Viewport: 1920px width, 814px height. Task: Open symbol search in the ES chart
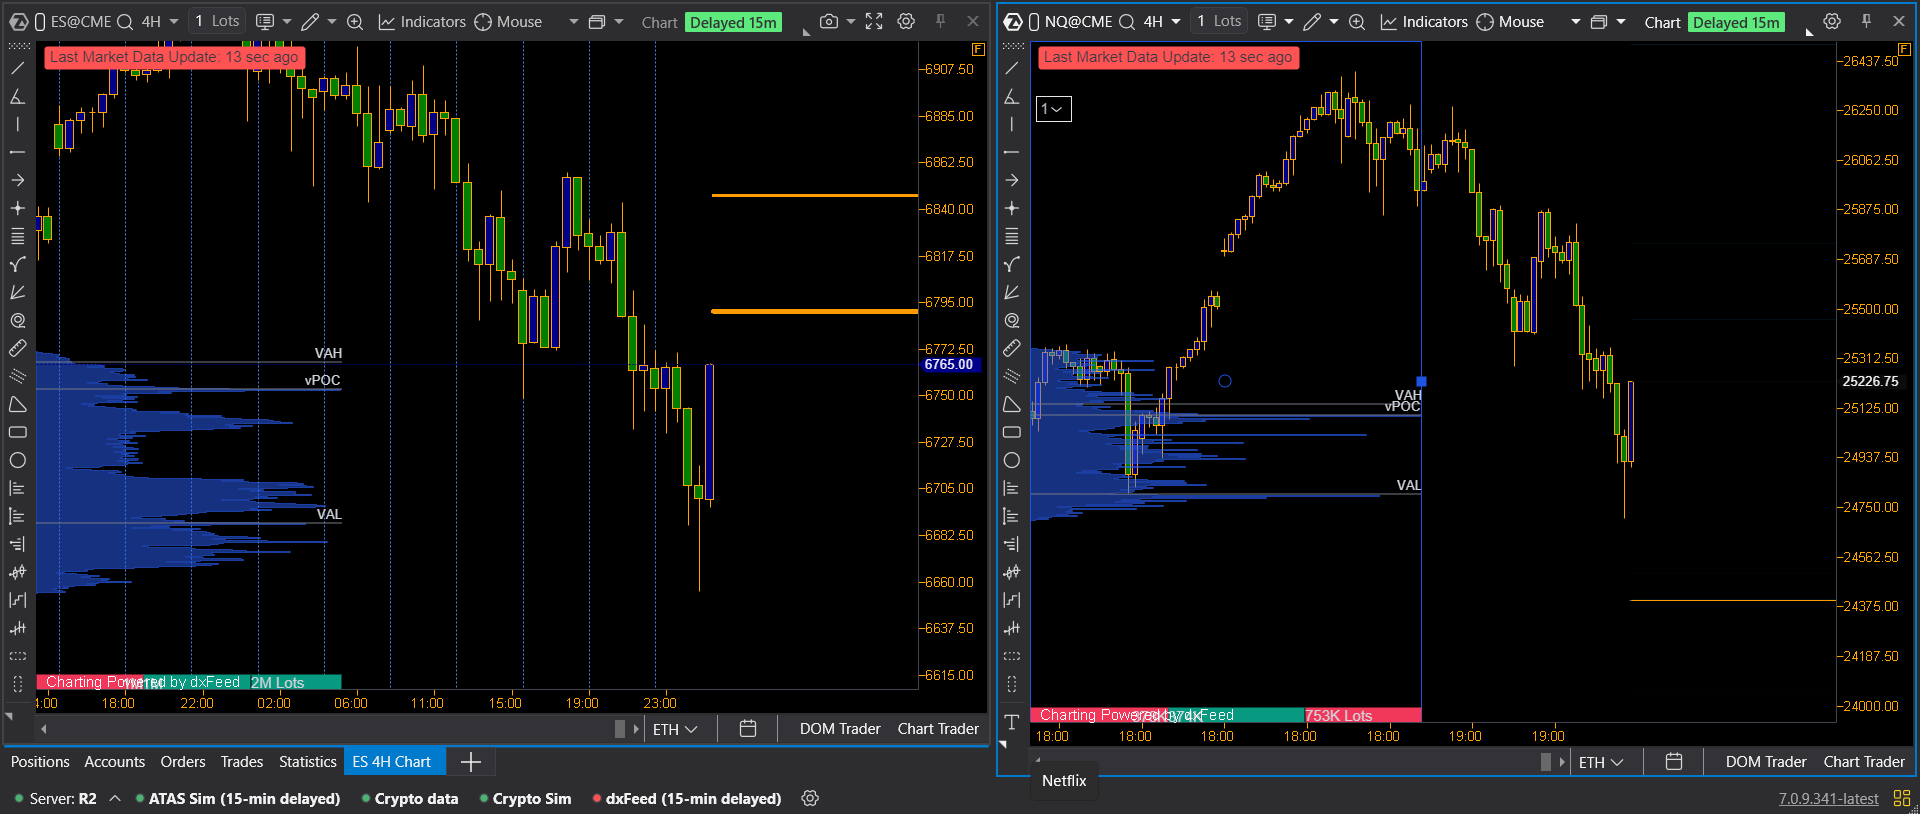point(125,22)
